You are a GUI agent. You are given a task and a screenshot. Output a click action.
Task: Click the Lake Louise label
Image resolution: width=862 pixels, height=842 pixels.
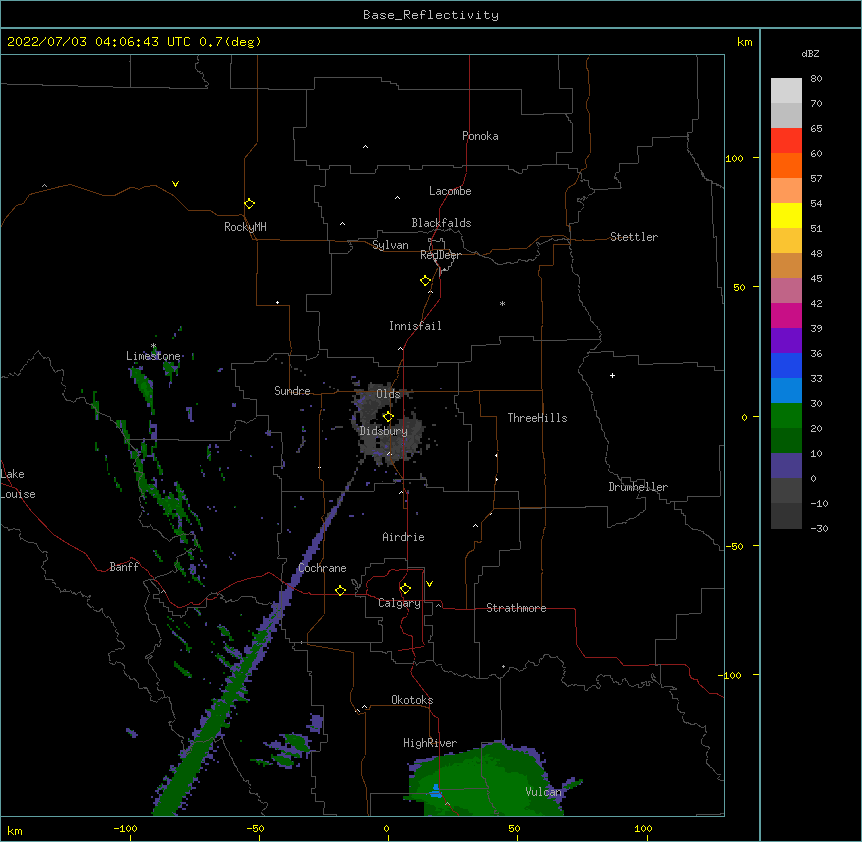[x=18, y=484]
